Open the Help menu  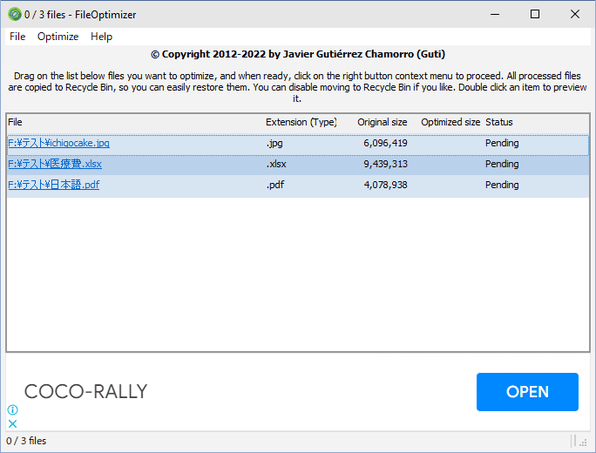tap(101, 36)
